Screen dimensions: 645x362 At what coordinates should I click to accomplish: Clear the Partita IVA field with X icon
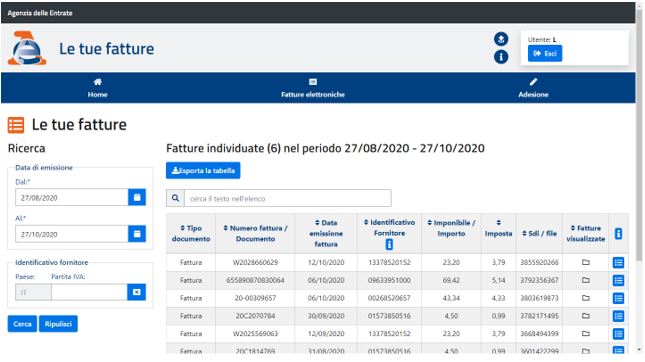coord(137,292)
